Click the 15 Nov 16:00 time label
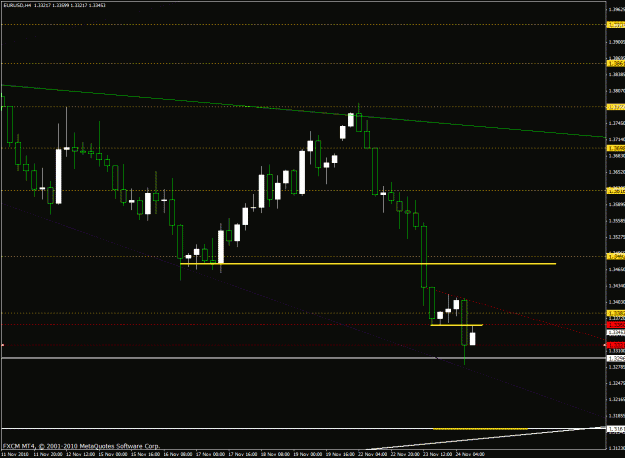Viewport: 625px width, 458px height. pos(145,454)
